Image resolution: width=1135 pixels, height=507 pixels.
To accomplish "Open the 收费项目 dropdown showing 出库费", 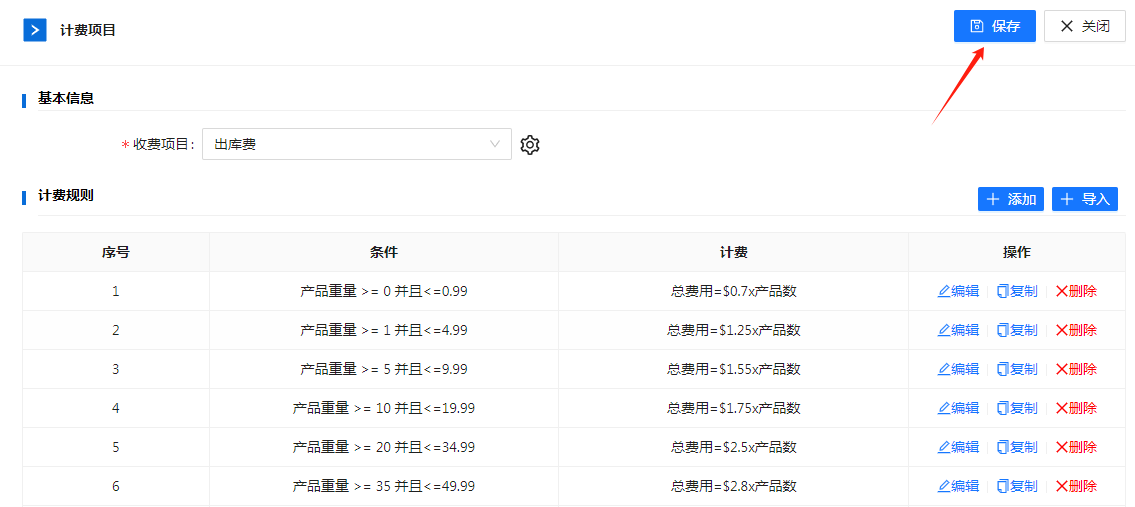I will click(x=356, y=144).
